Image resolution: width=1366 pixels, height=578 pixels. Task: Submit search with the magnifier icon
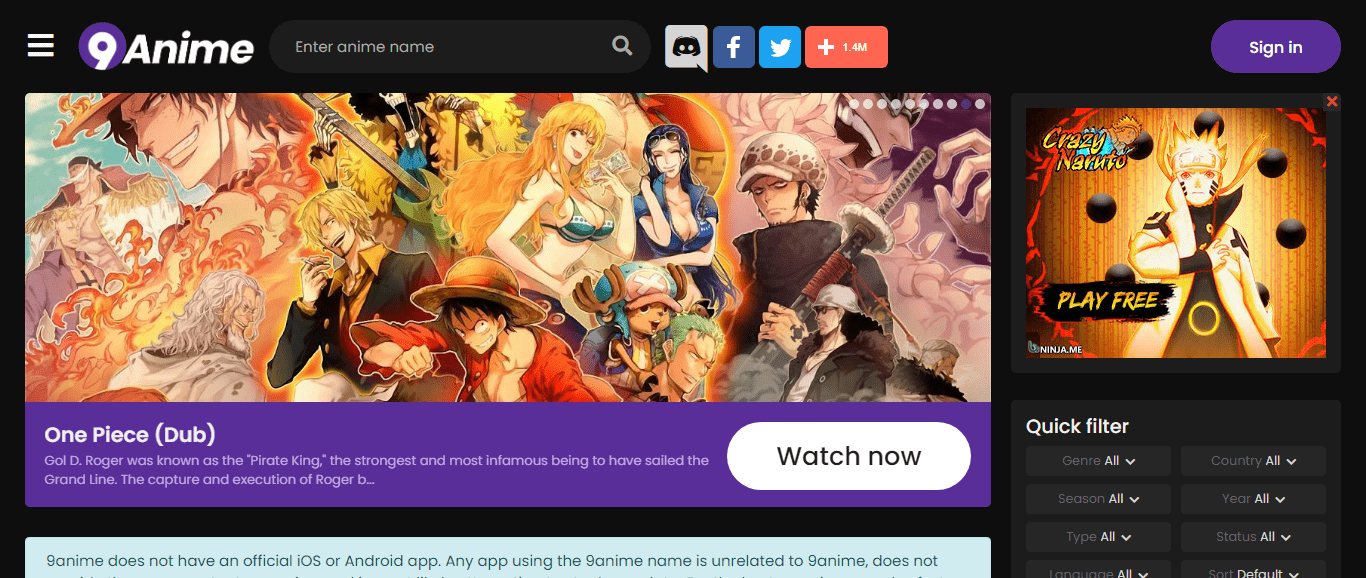click(622, 46)
